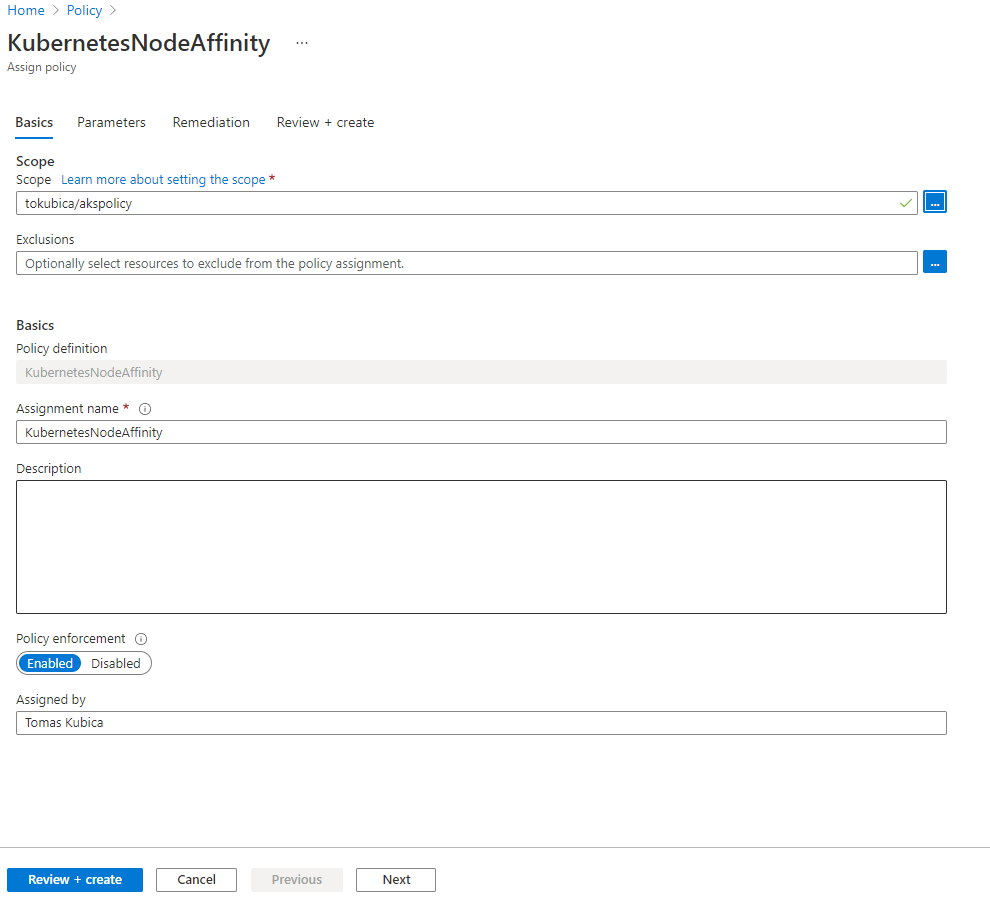This screenshot has height=897, width=990.
Task: Select the Basics tab
Action: (34, 122)
